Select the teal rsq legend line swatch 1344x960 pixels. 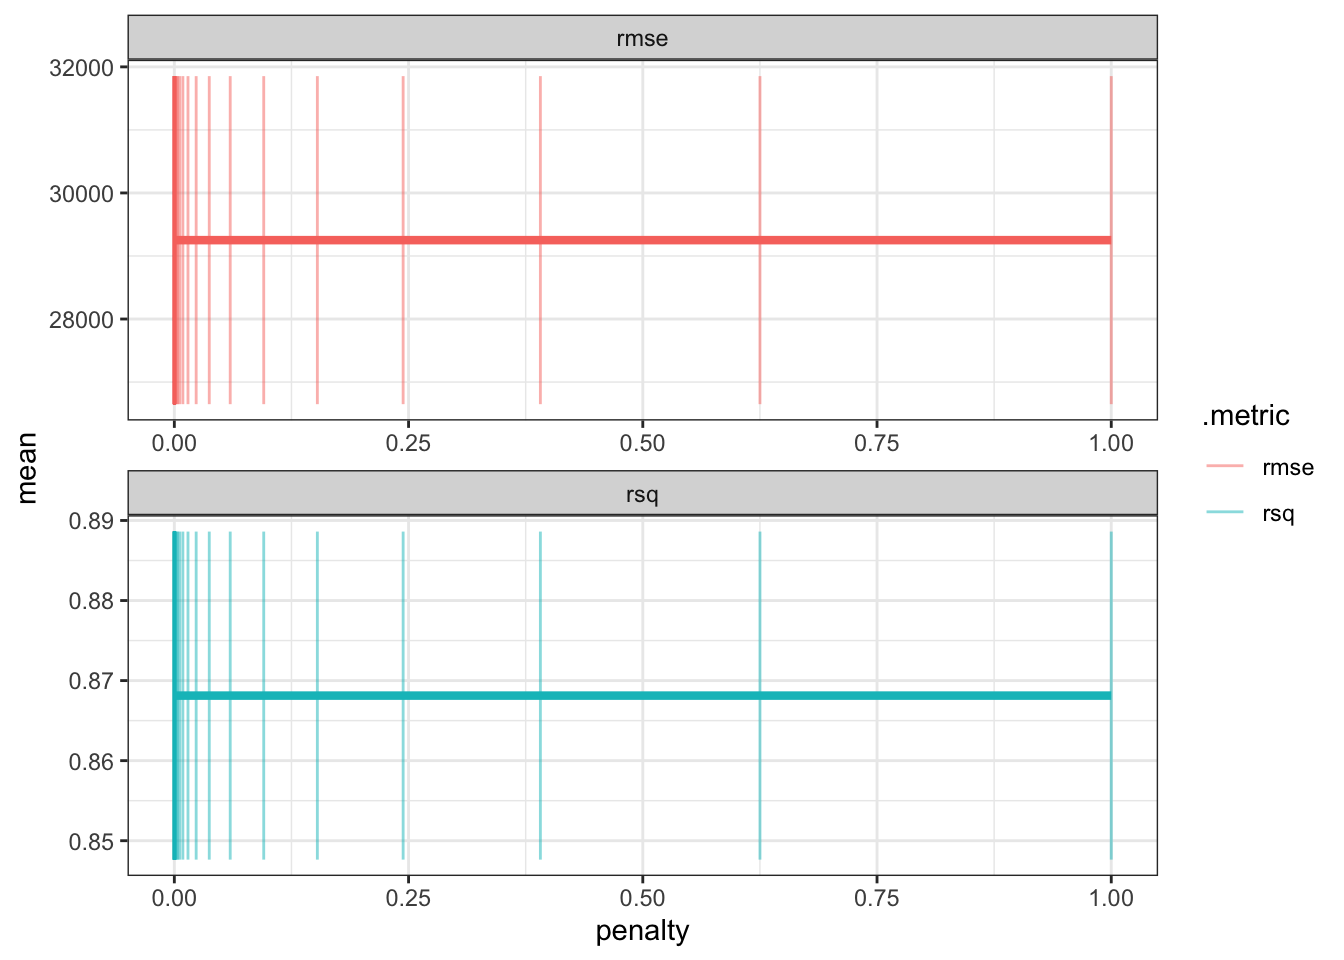1224,513
